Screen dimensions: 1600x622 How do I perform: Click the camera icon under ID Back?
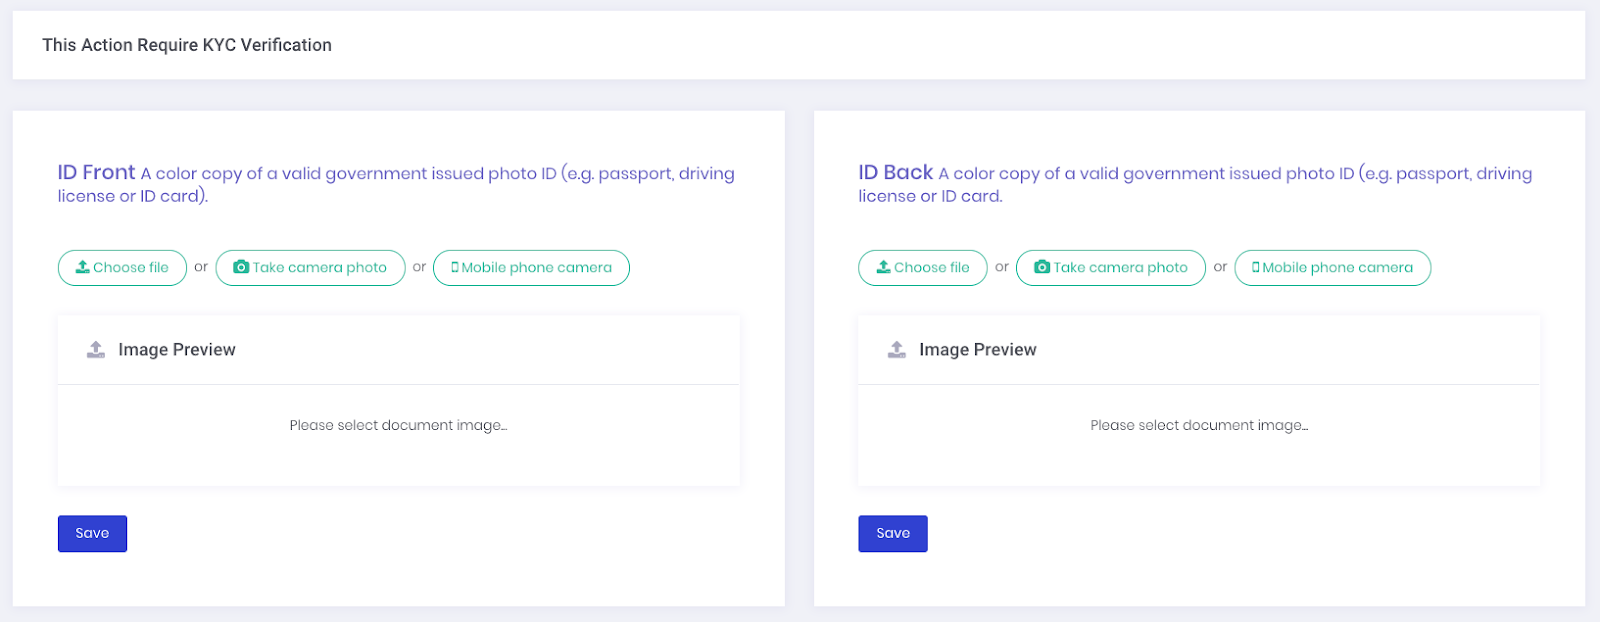point(1042,267)
